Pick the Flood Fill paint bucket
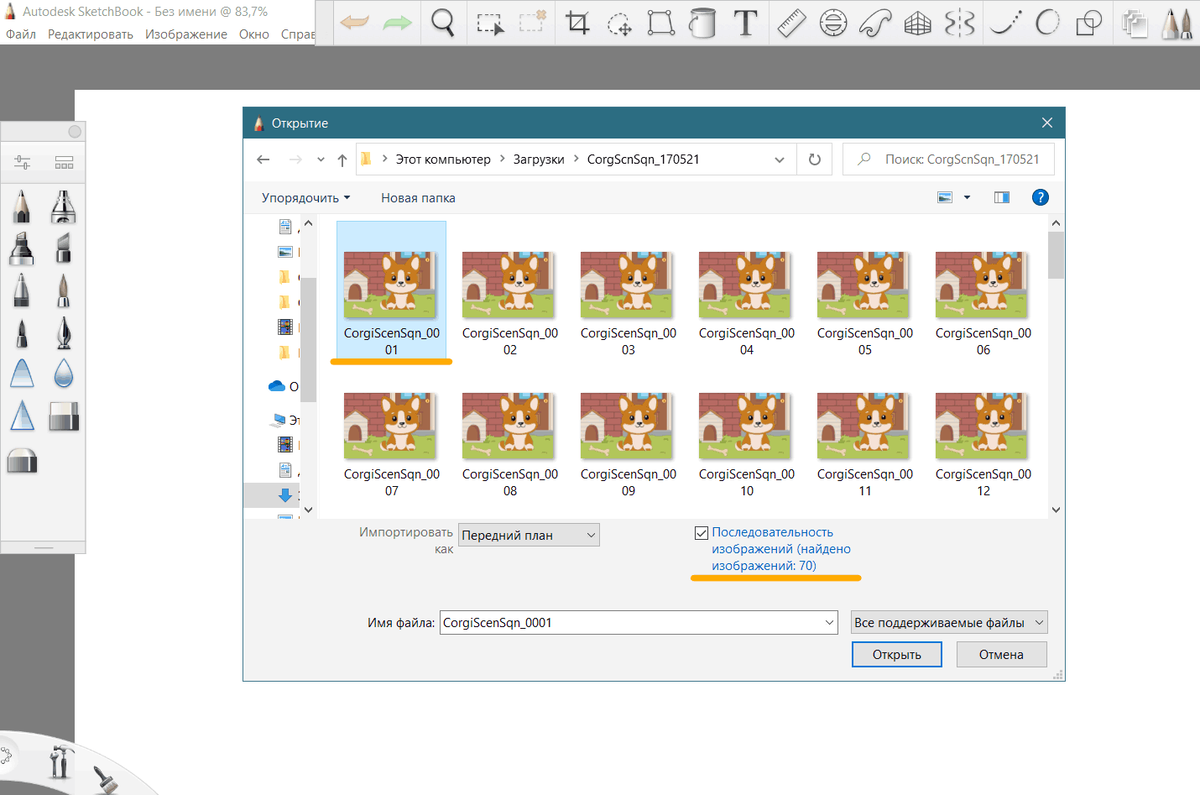Viewport: 1200px width, 795px height. coord(703,22)
